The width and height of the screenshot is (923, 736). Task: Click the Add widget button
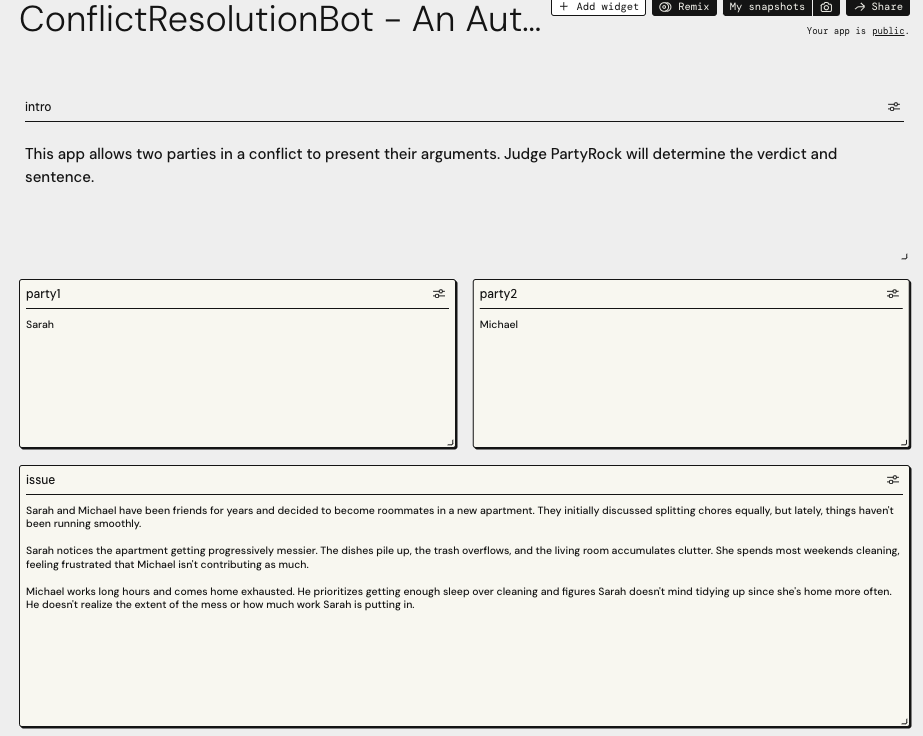598,7
